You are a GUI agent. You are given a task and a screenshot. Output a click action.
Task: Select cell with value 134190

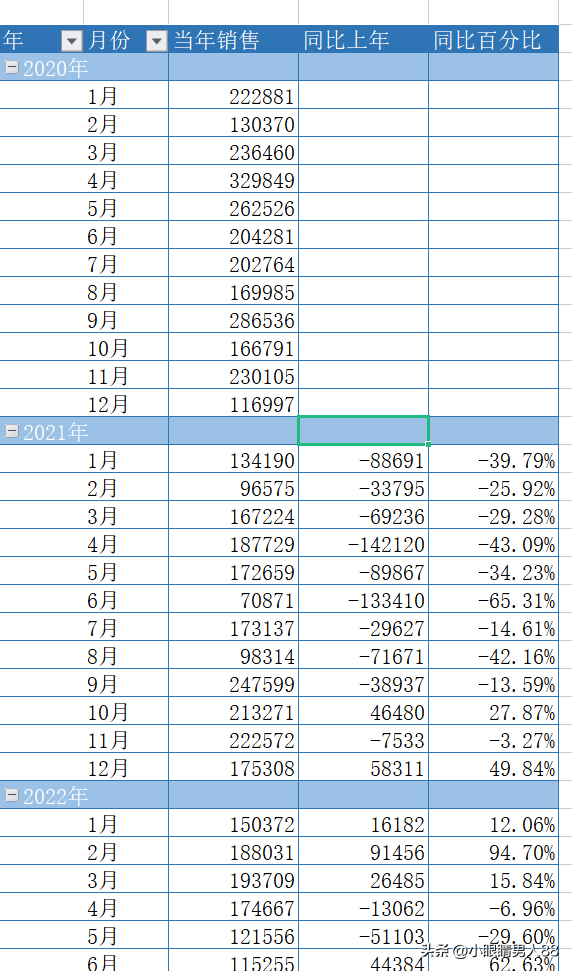coord(233,460)
